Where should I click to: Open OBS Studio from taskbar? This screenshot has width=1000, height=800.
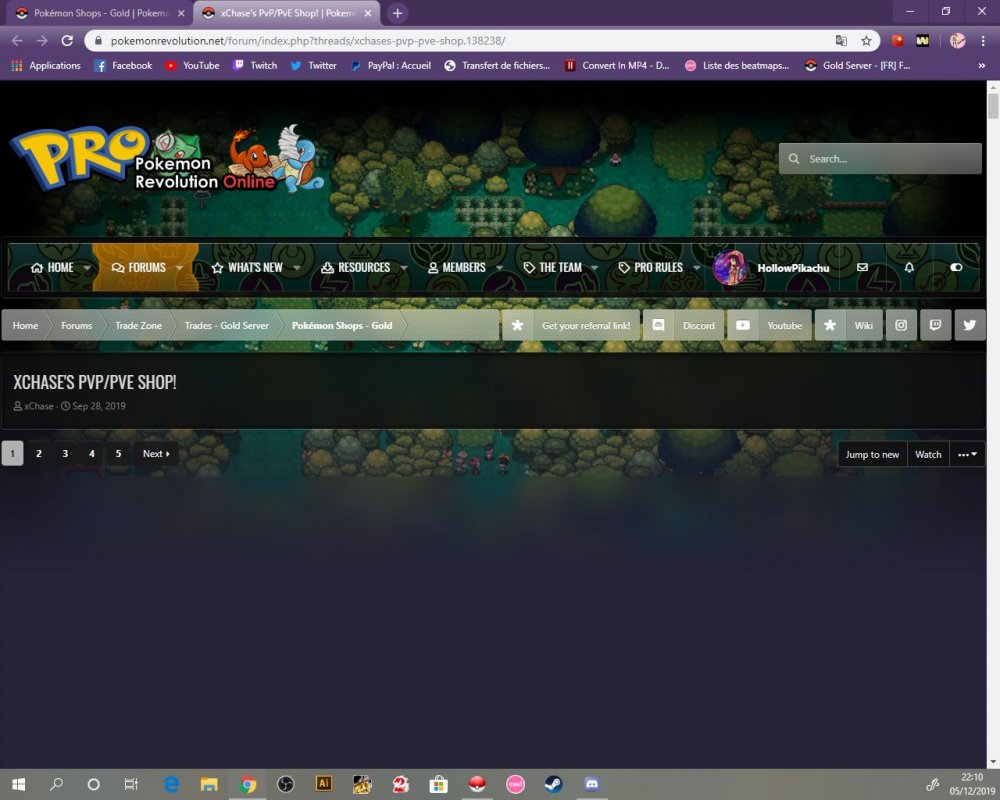(285, 784)
